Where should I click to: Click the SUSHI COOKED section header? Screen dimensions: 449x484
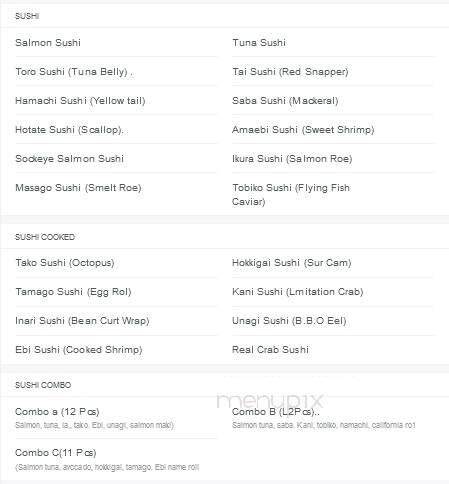(x=45, y=237)
